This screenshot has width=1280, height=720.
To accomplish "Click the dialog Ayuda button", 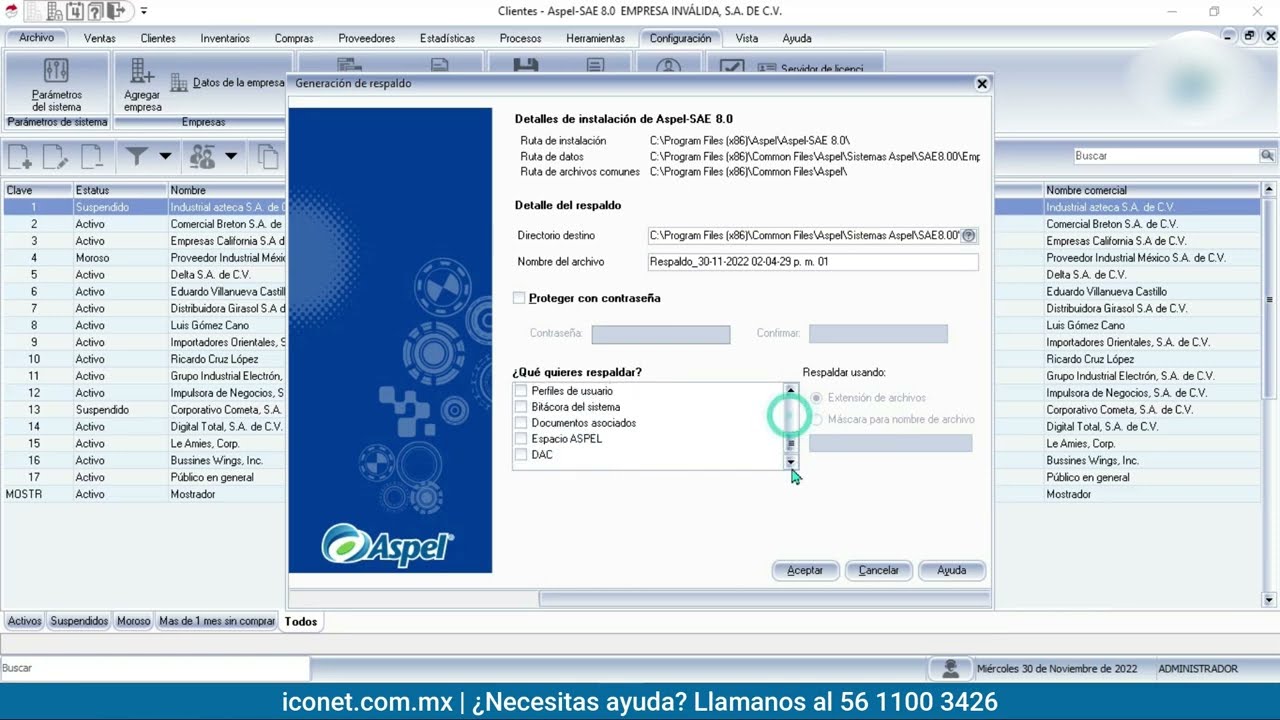I will point(951,570).
